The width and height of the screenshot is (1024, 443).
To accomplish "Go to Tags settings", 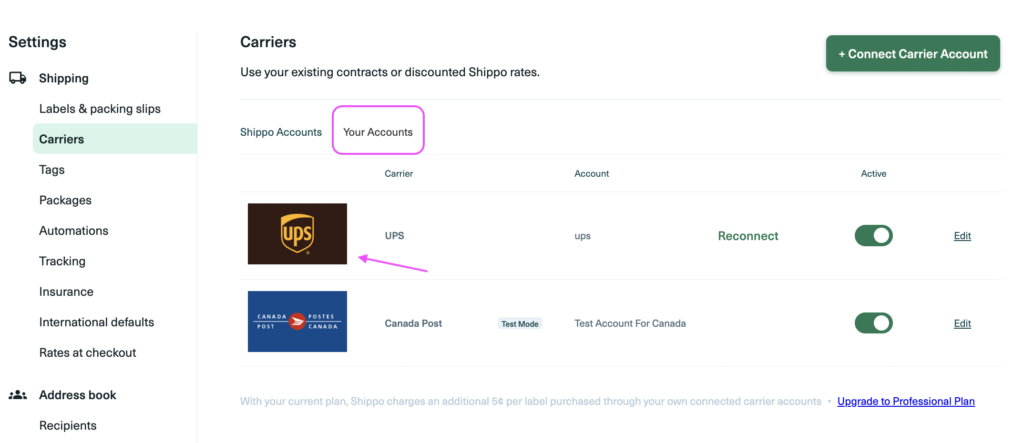I will (53, 170).
